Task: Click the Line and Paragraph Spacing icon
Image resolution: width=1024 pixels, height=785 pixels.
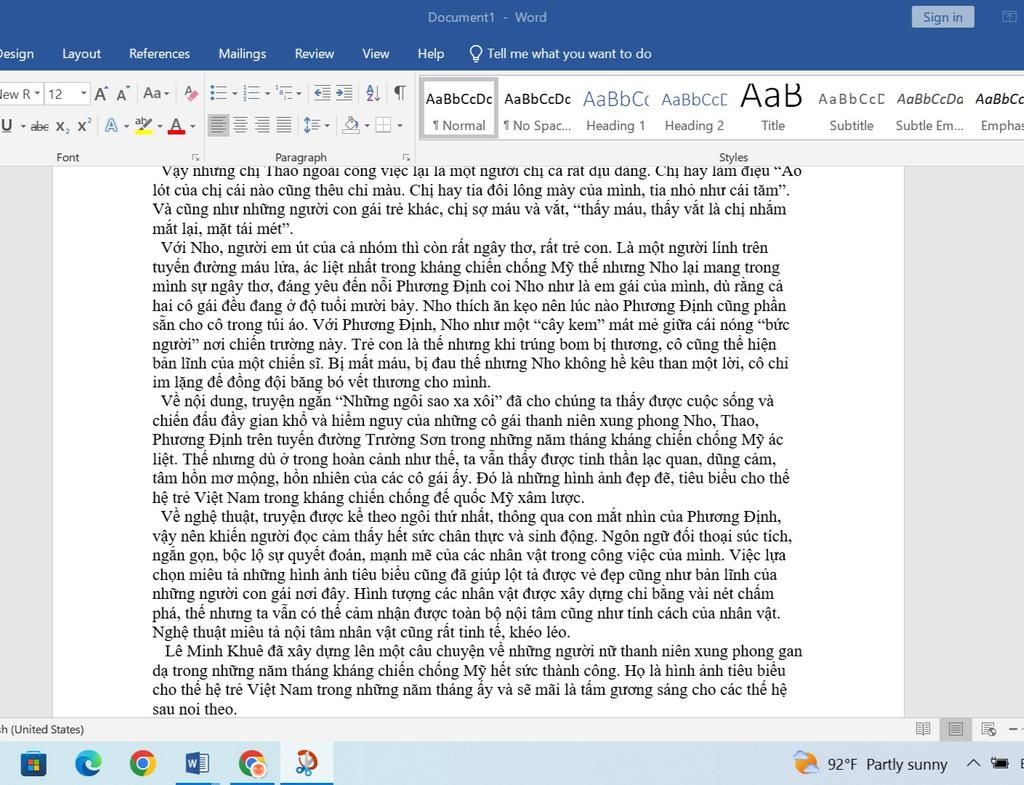Action: (312, 125)
